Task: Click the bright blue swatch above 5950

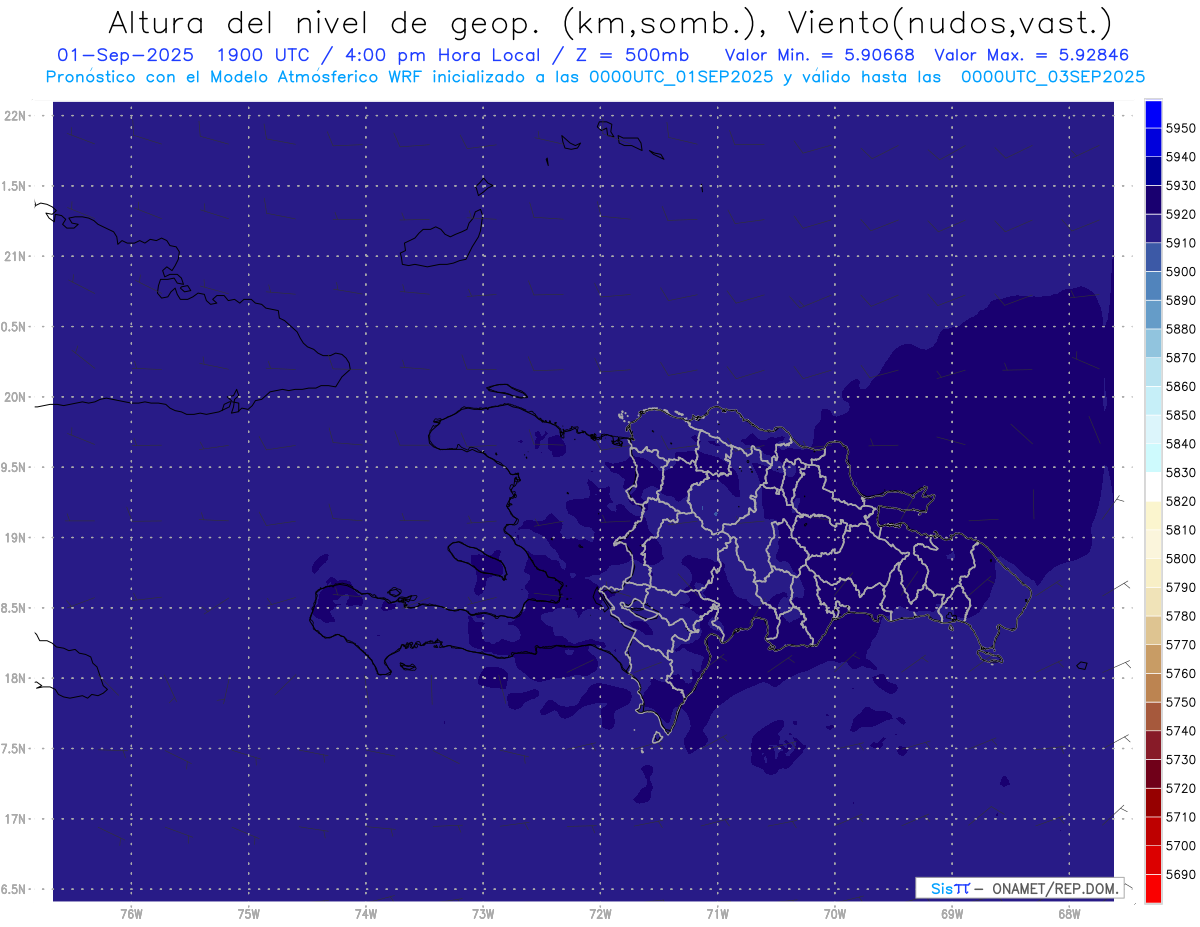Action: 1153,114
